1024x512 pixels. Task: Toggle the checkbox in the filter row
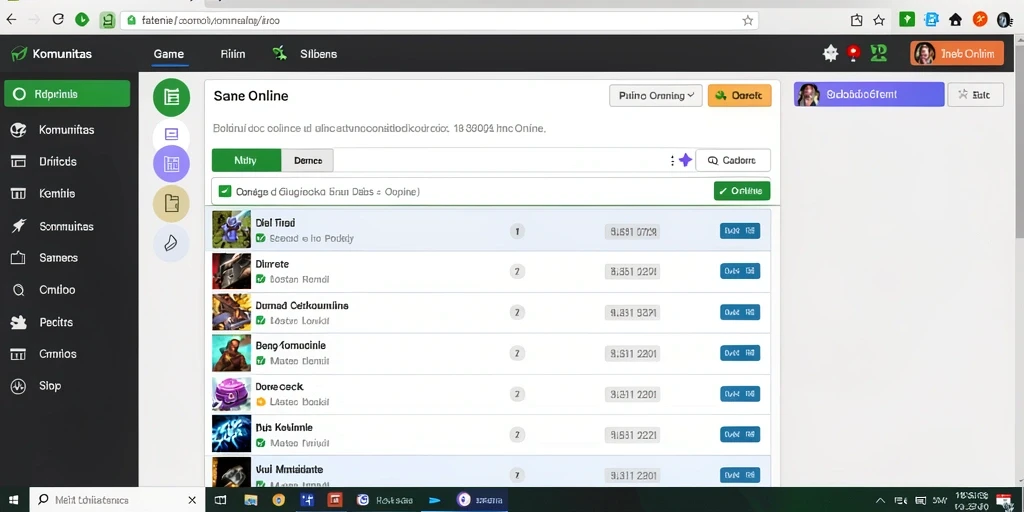(x=225, y=191)
